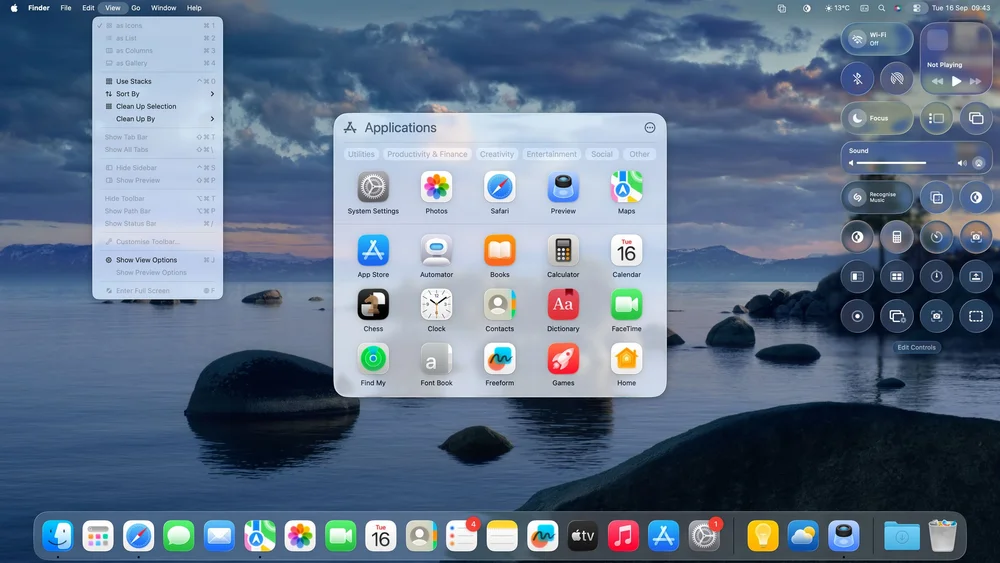
Task: Click the screen recording circle control
Action: pyautogui.click(x=857, y=316)
